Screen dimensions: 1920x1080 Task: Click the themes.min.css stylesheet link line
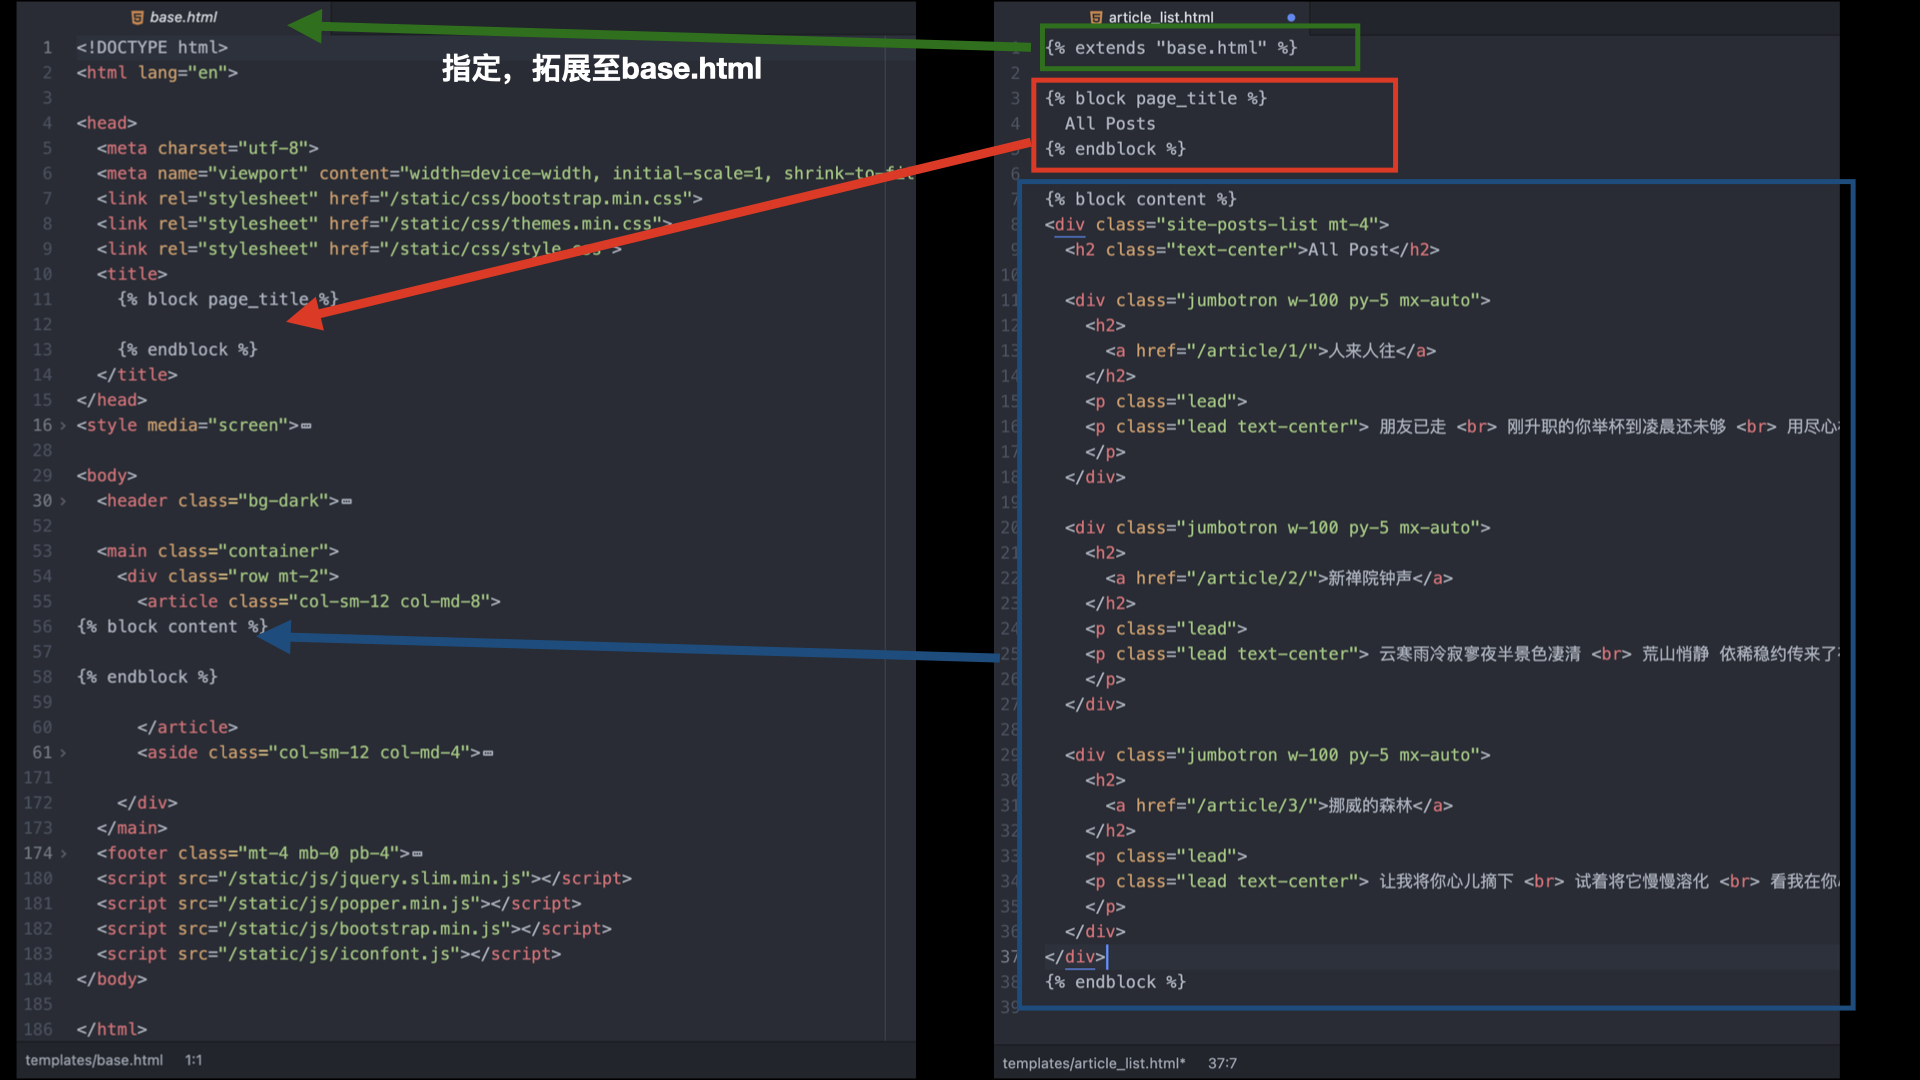point(384,224)
